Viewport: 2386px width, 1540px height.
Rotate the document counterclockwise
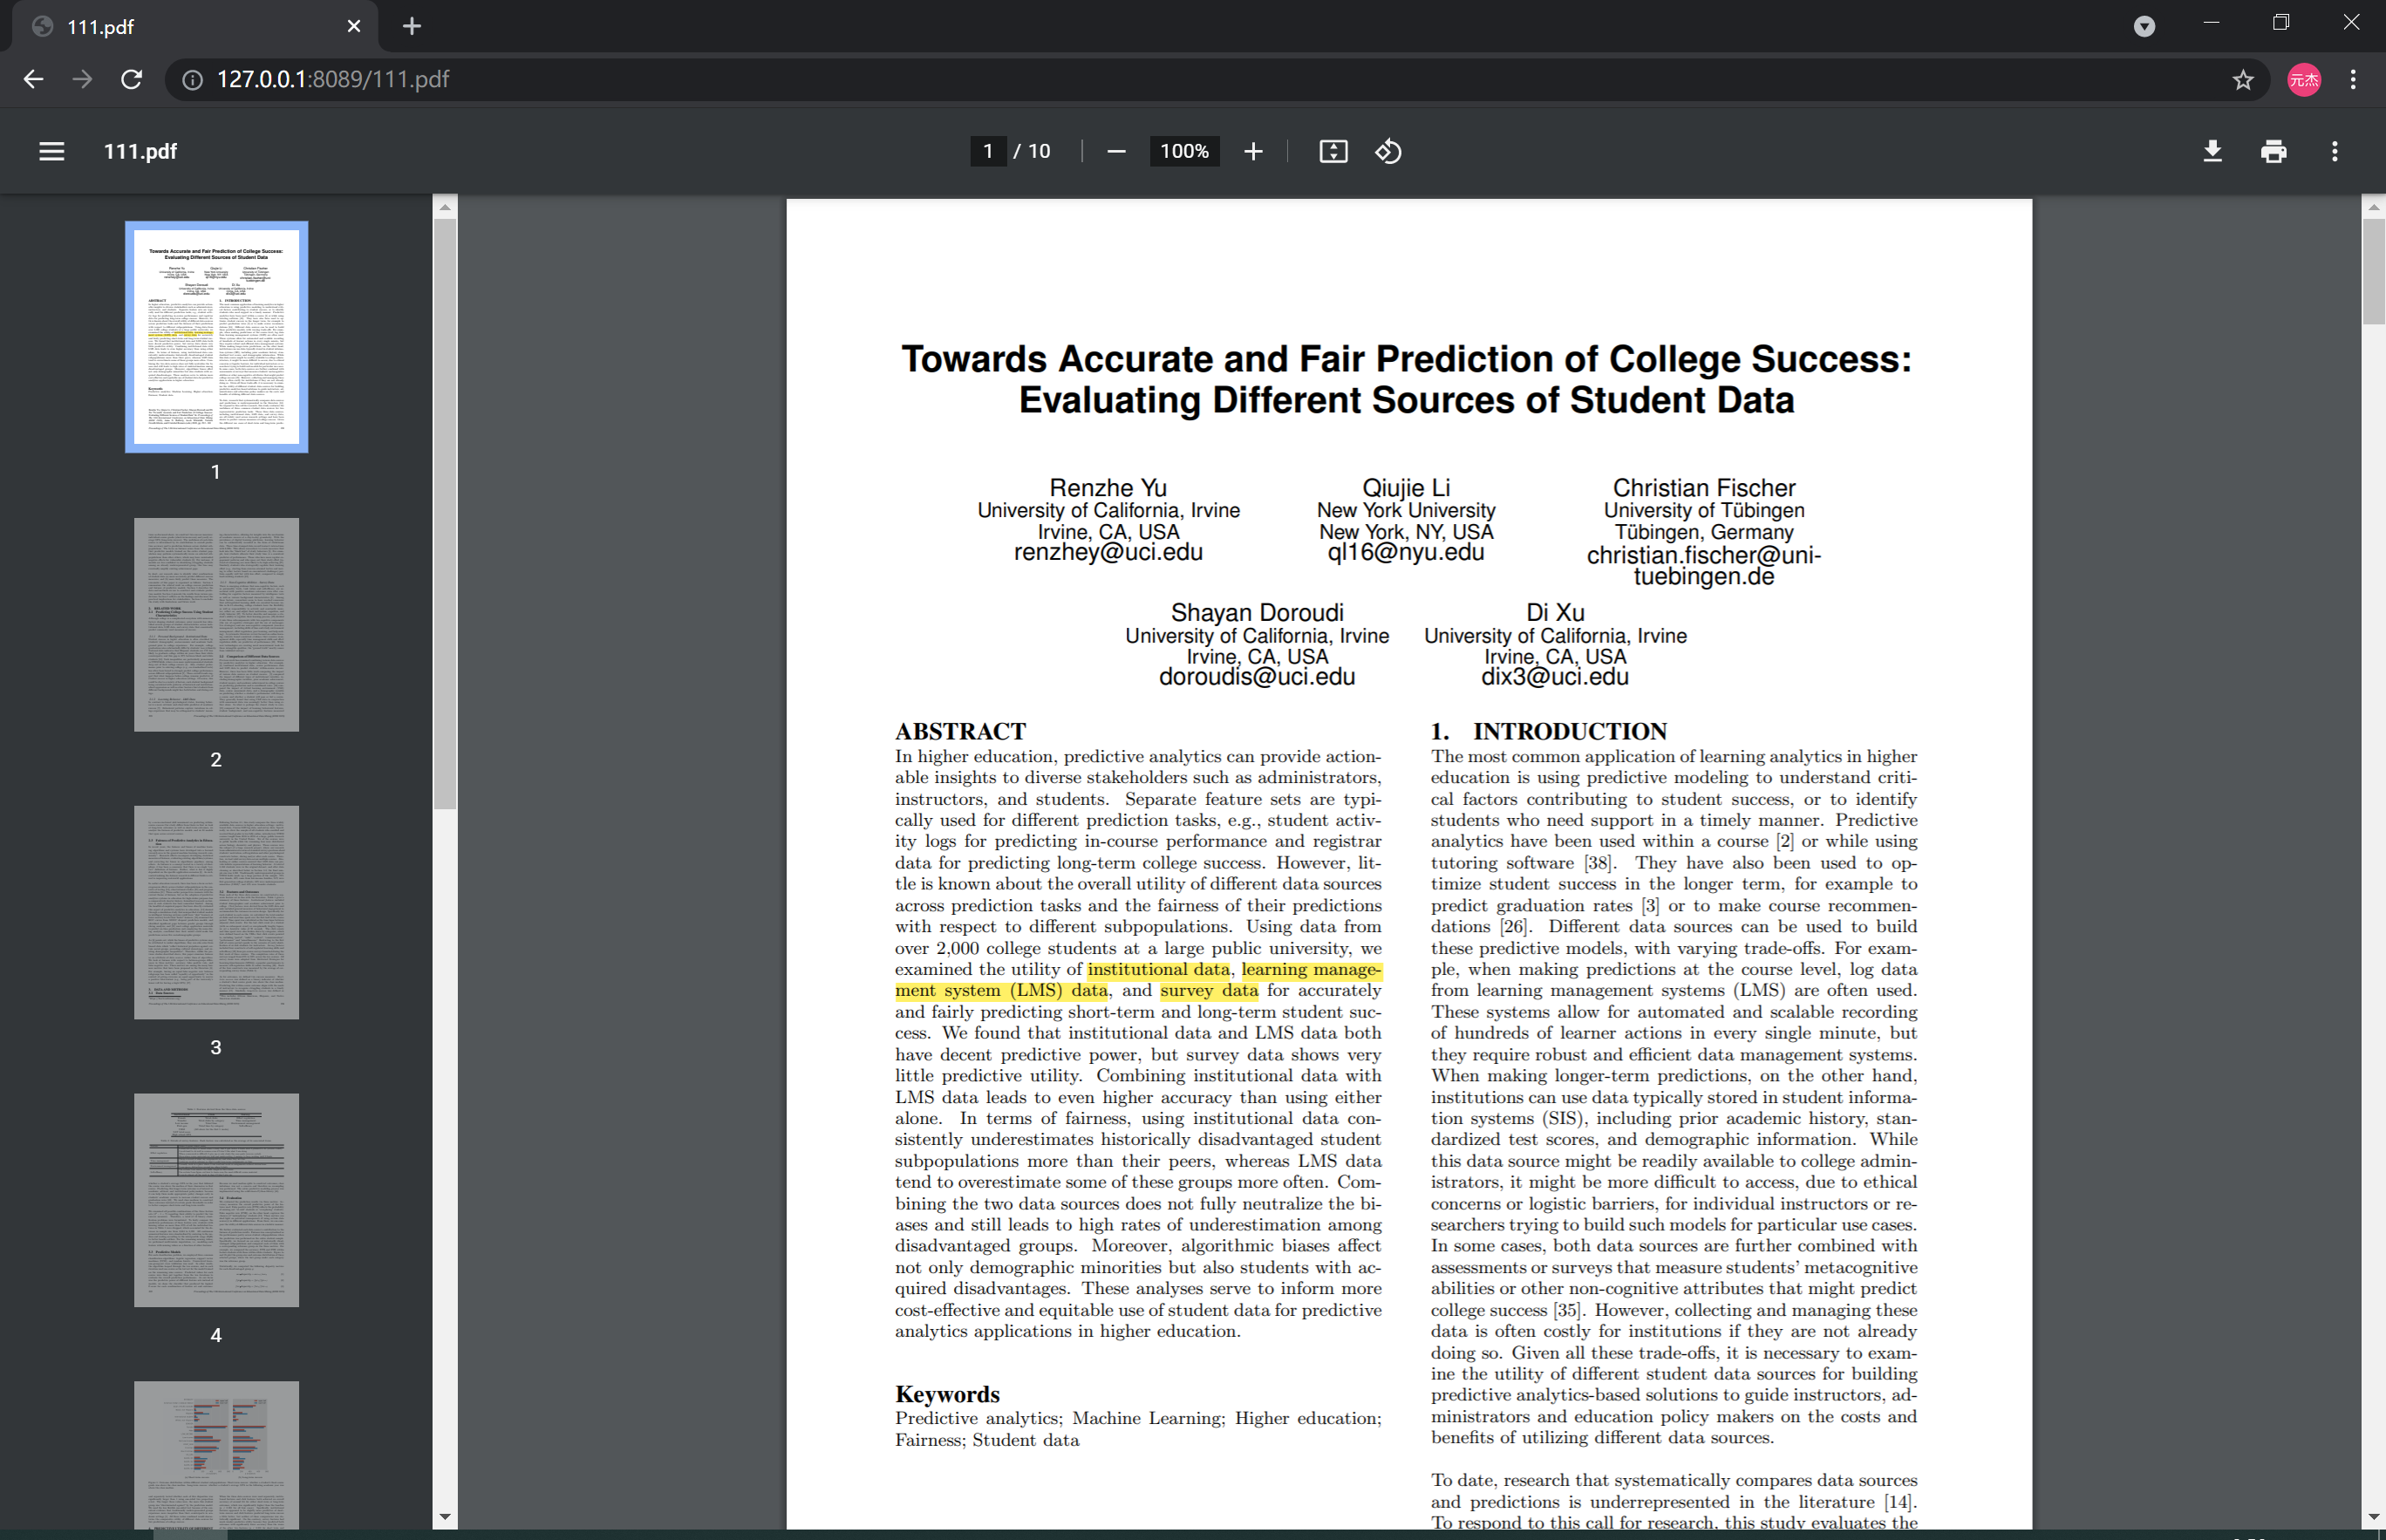1388,151
